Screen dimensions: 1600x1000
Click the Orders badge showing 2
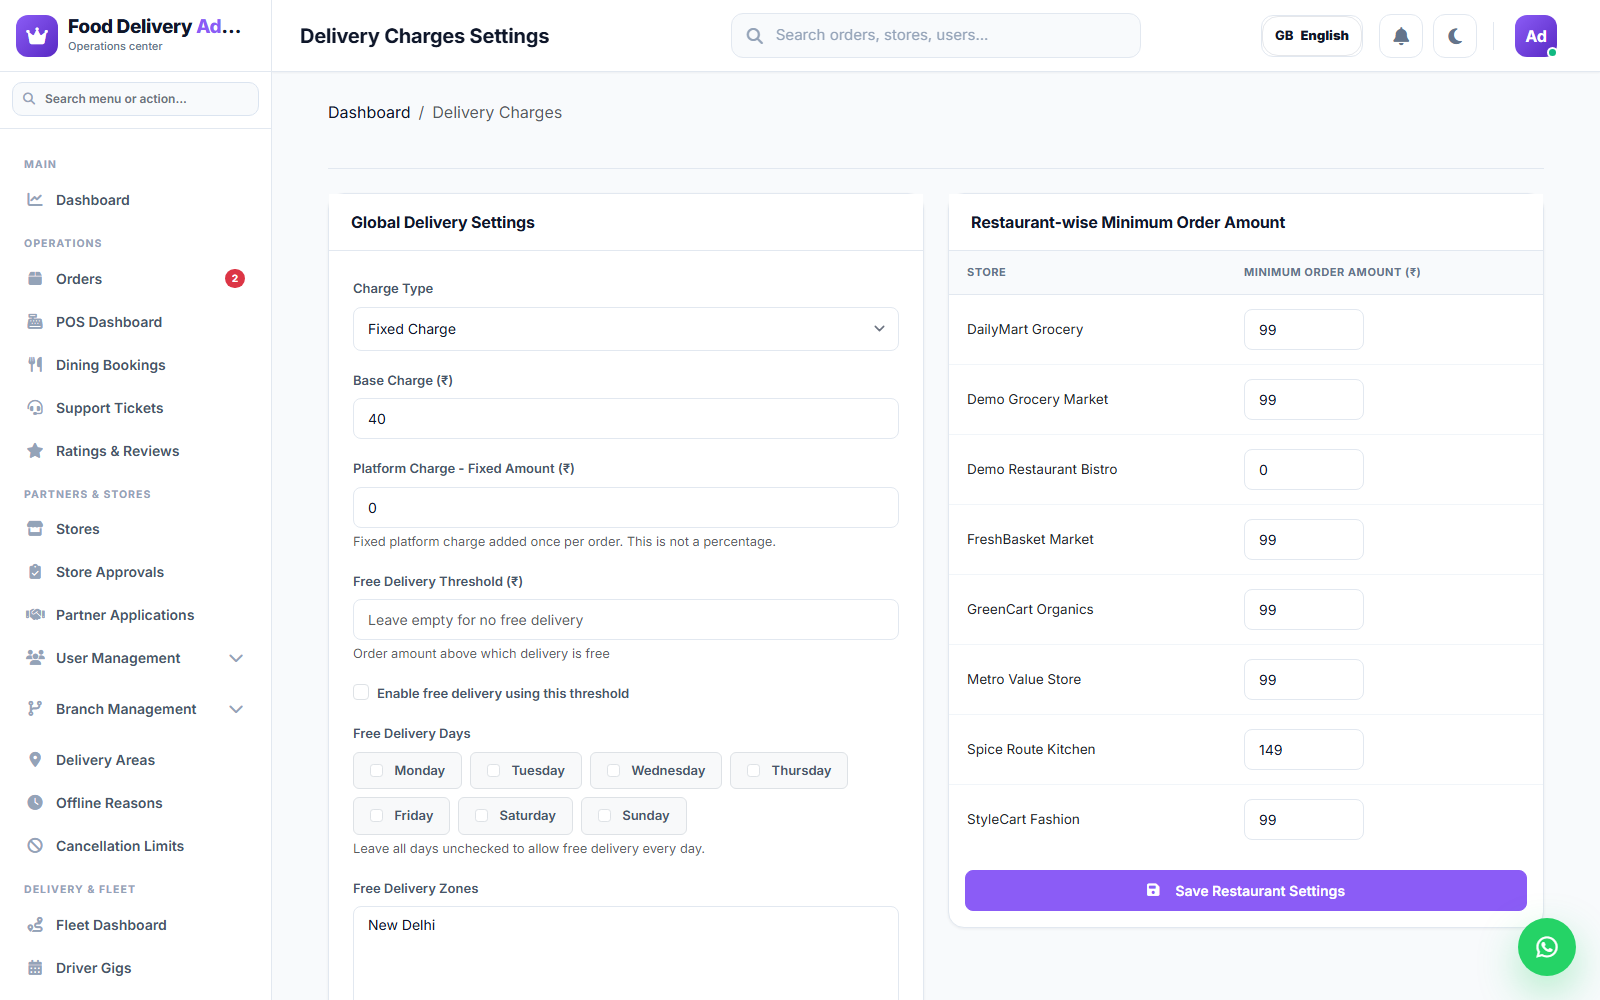[235, 278]
